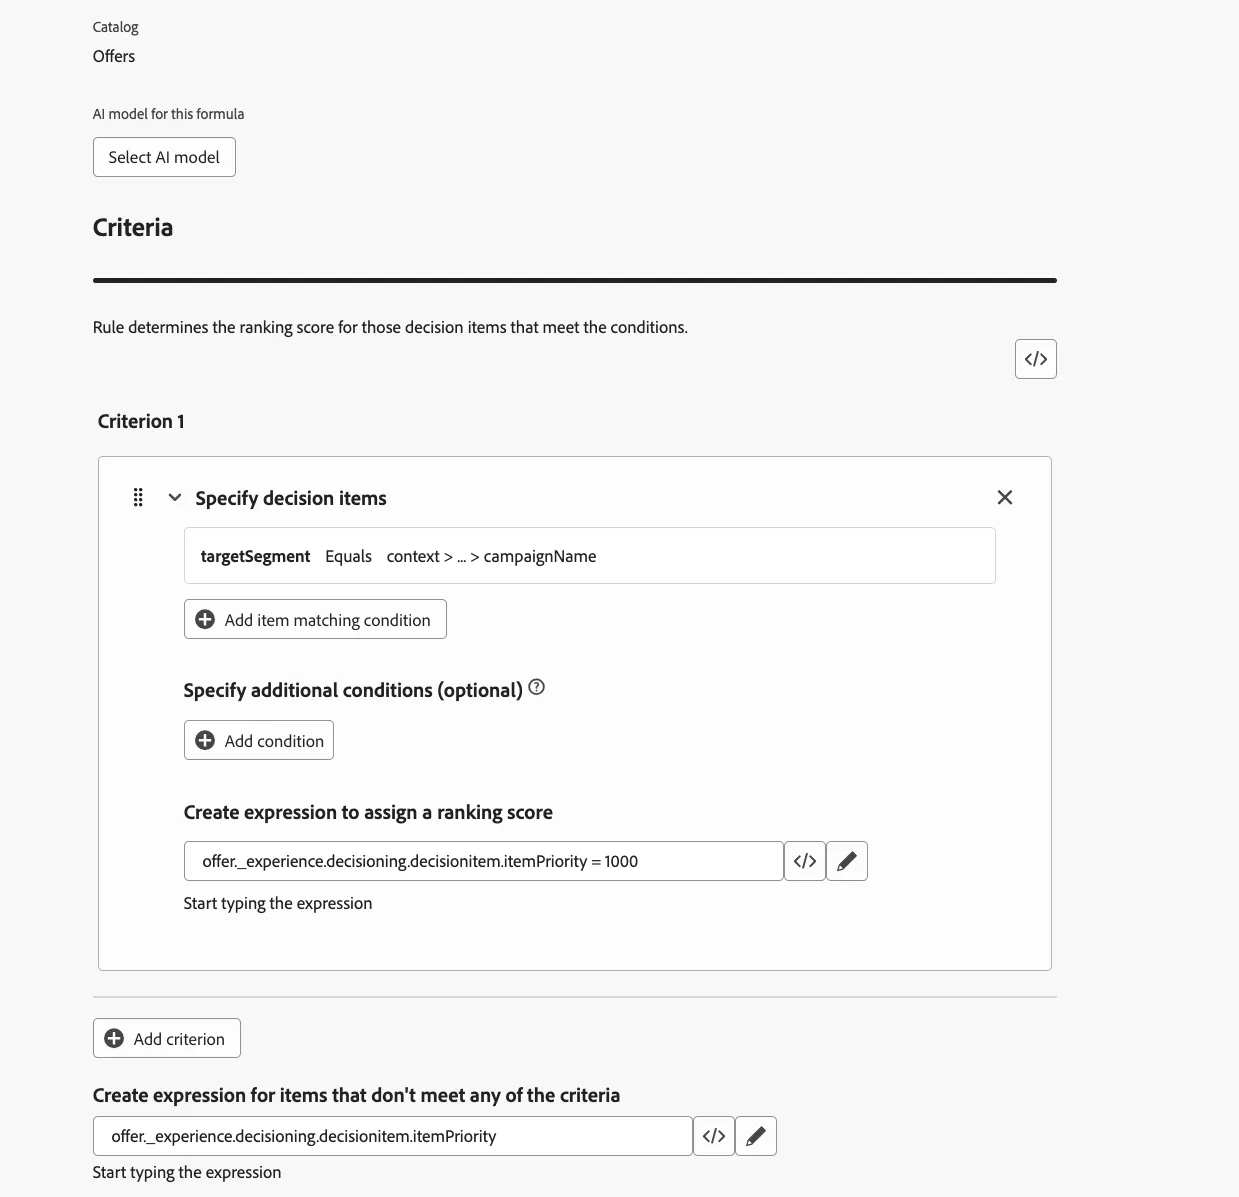The image size is (1239, 1197).
Task: Open code view for non-matching items expression
Action: tap(714, 1136)
